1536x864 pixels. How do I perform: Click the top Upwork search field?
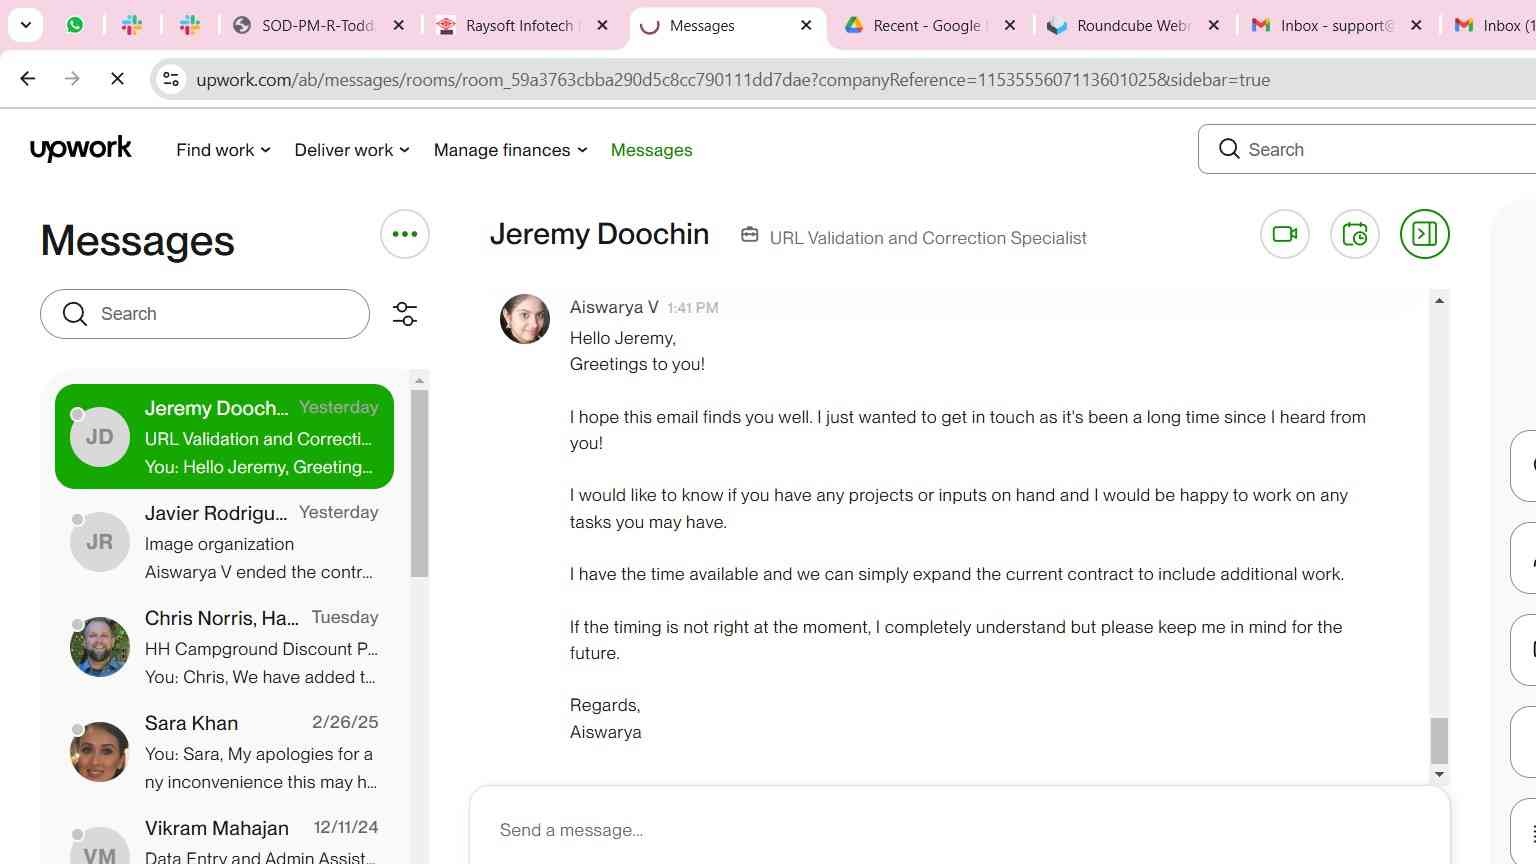[x=1367, y=149]
